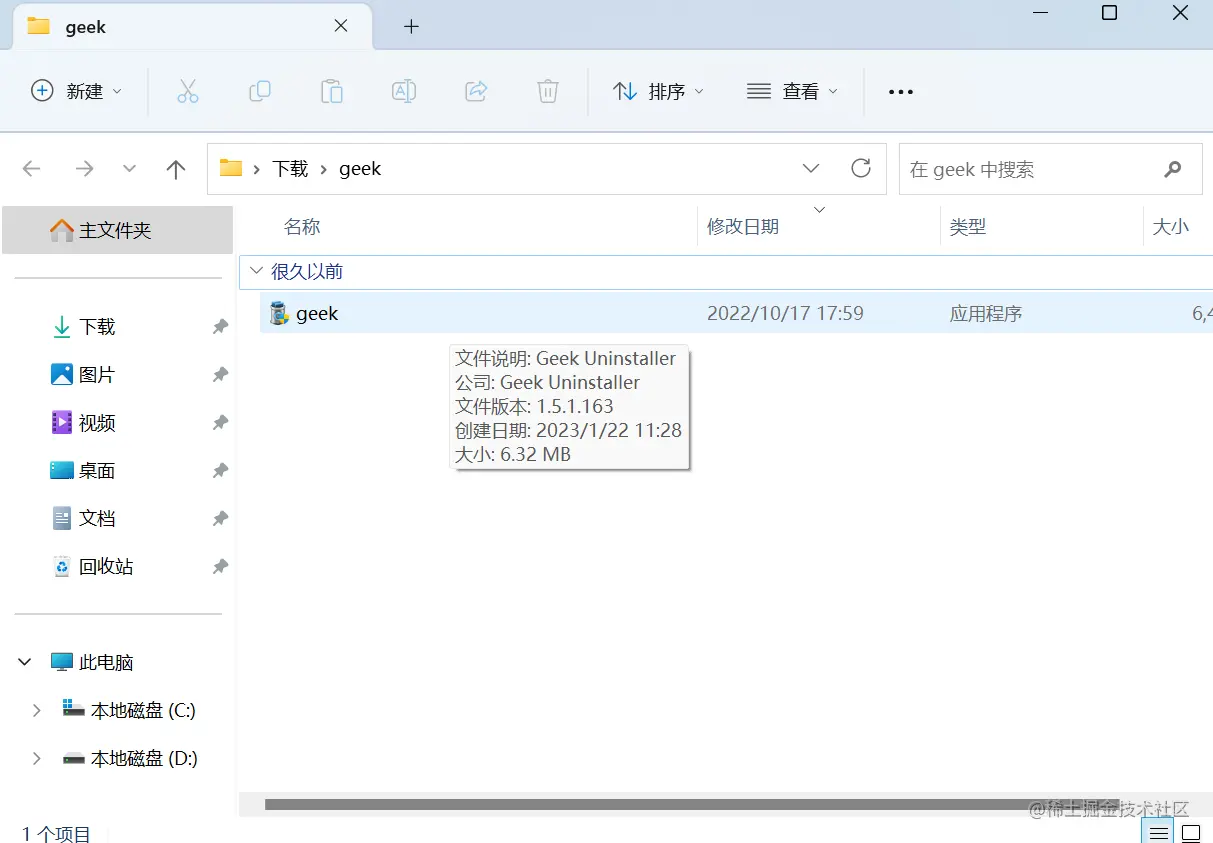Expand 本地磁盘 (C:) tree node

coord(37,710)
